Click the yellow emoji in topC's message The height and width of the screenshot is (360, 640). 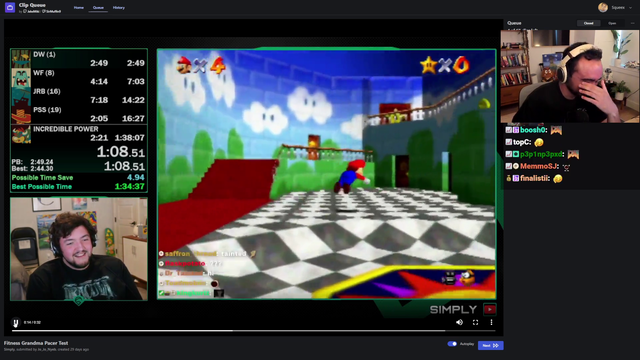(539, 142)
